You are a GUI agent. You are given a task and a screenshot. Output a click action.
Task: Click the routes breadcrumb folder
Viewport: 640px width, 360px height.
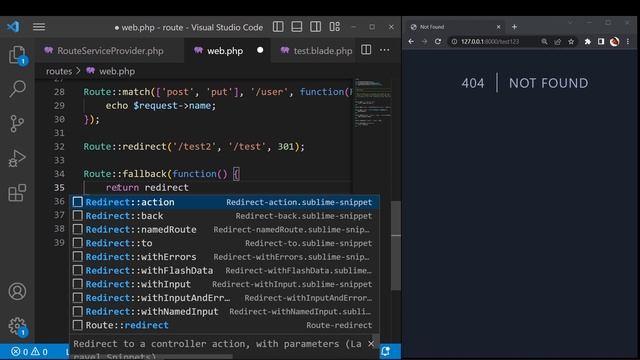59,71
